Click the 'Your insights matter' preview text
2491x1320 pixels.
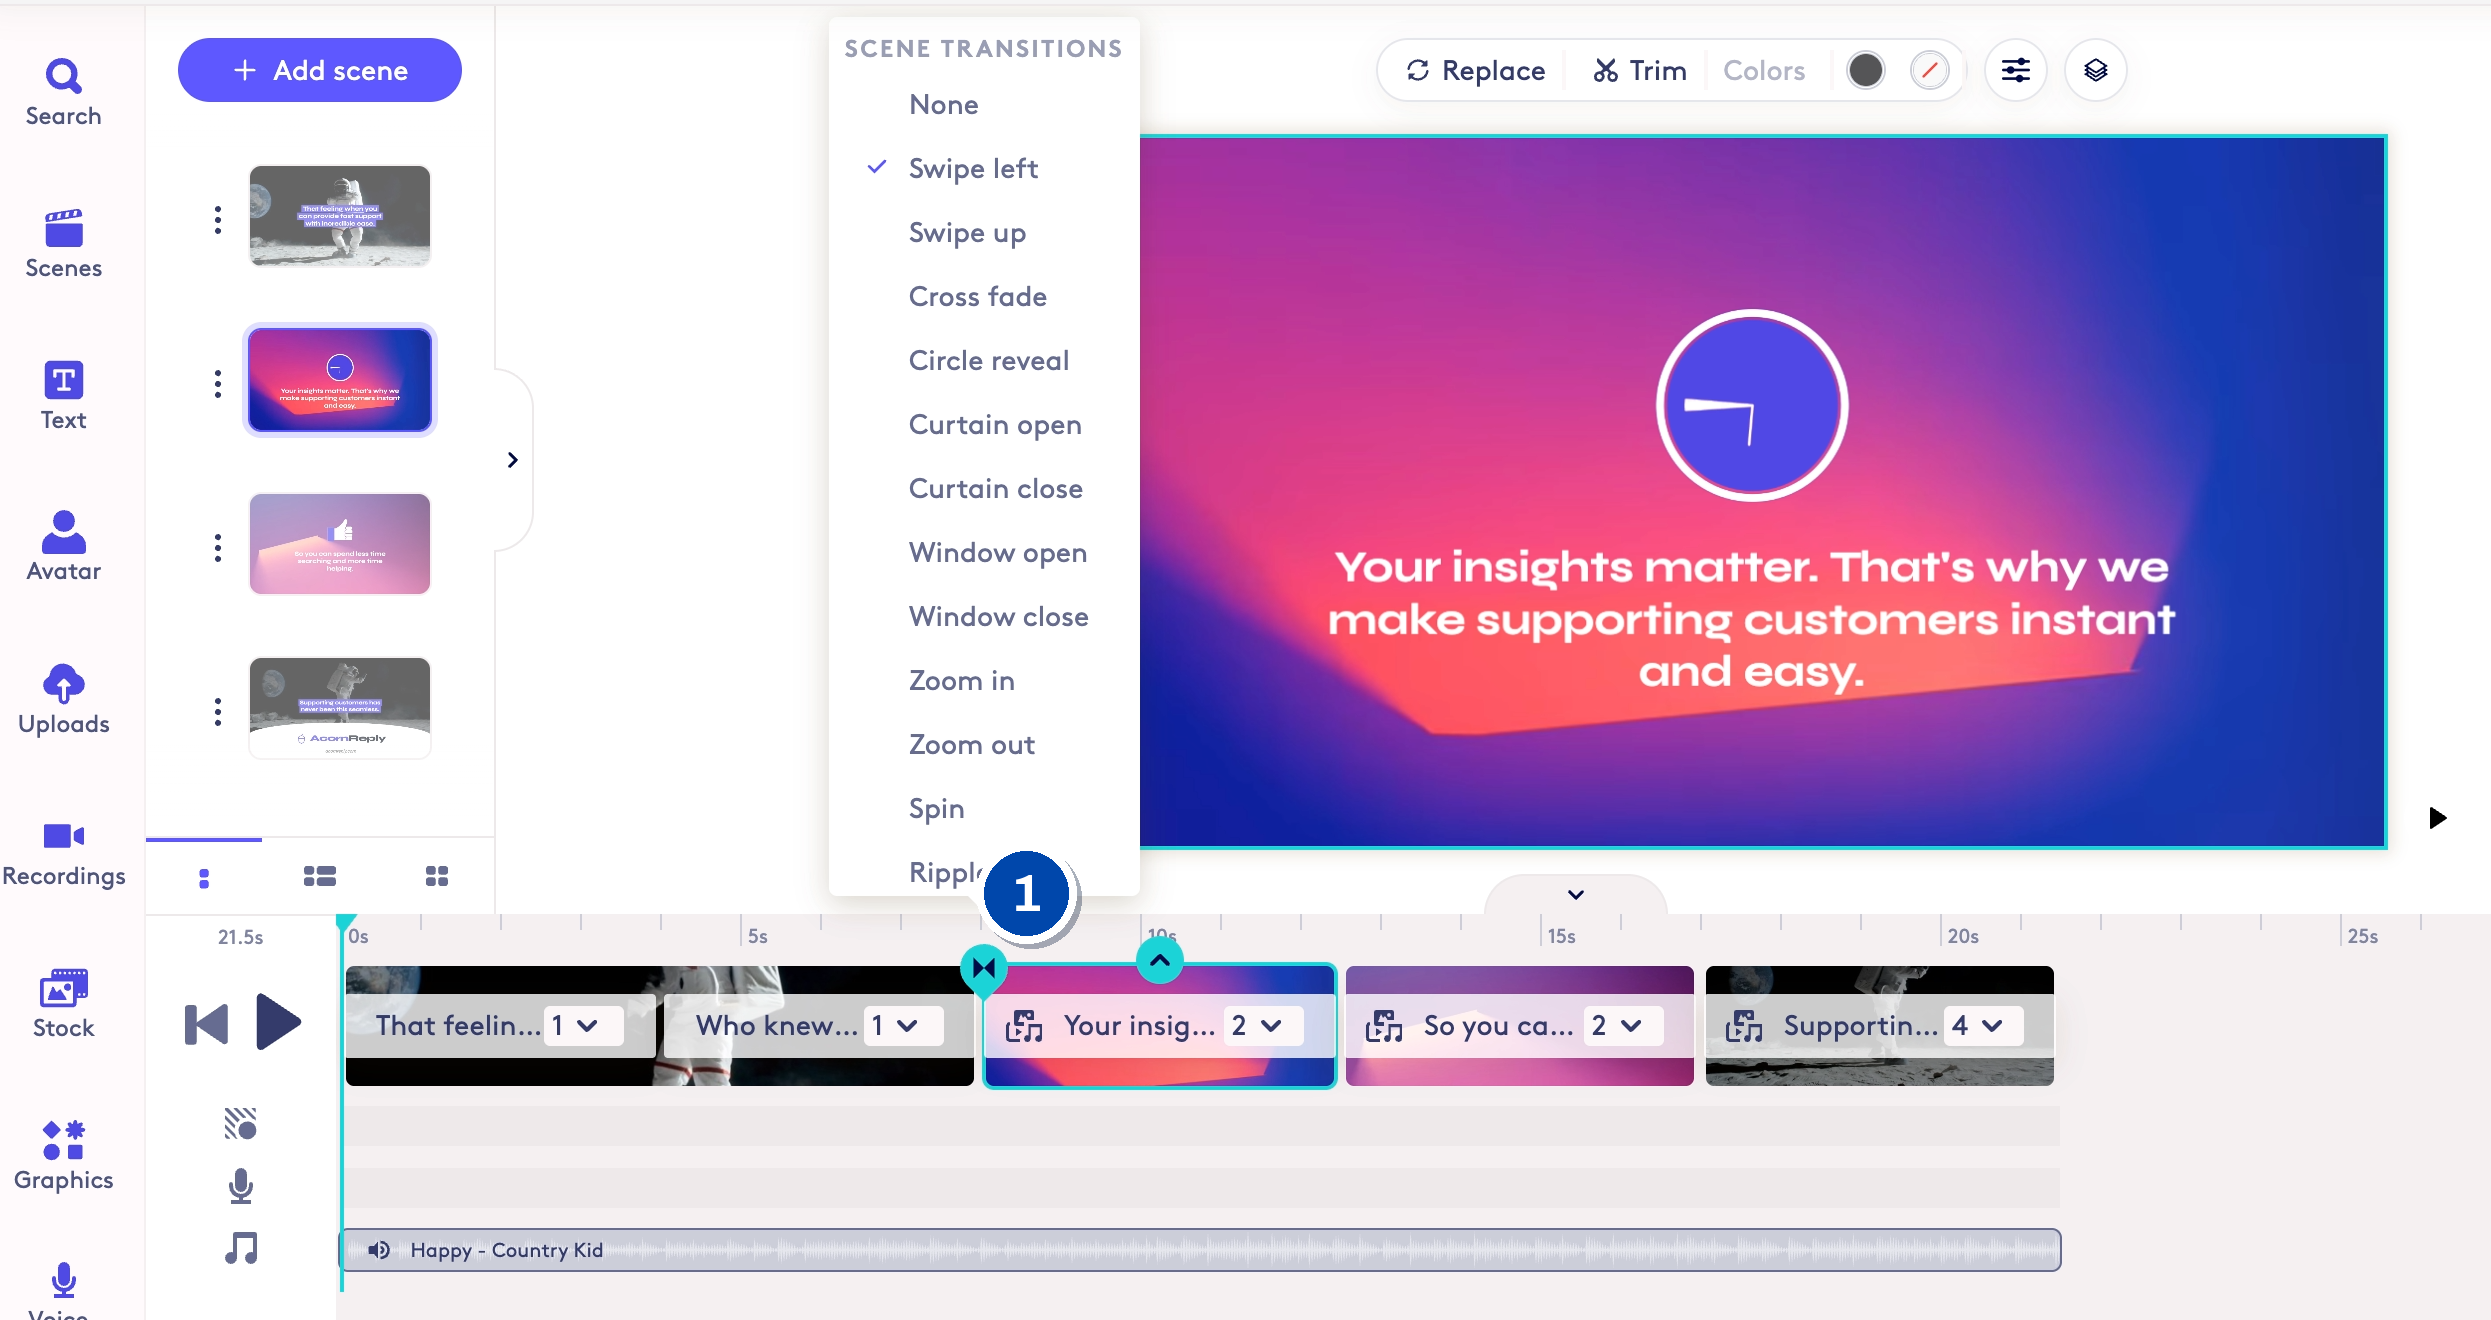1751,619
